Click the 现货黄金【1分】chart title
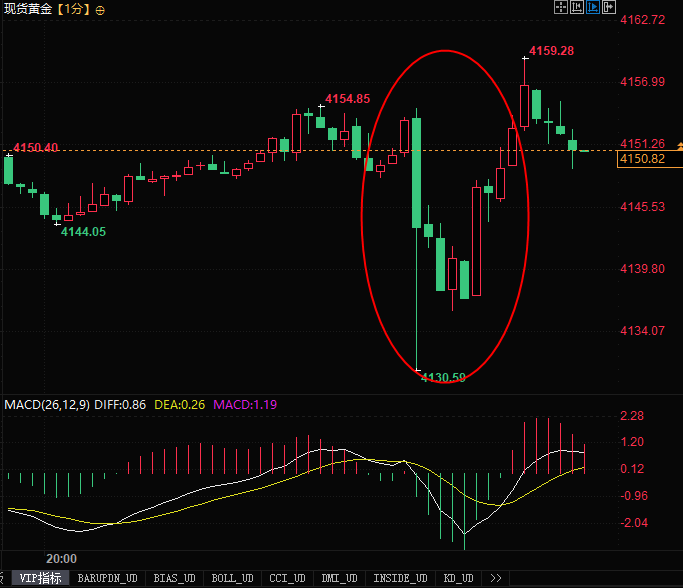This screenshot has height=588, width=683. coord(47,9)
